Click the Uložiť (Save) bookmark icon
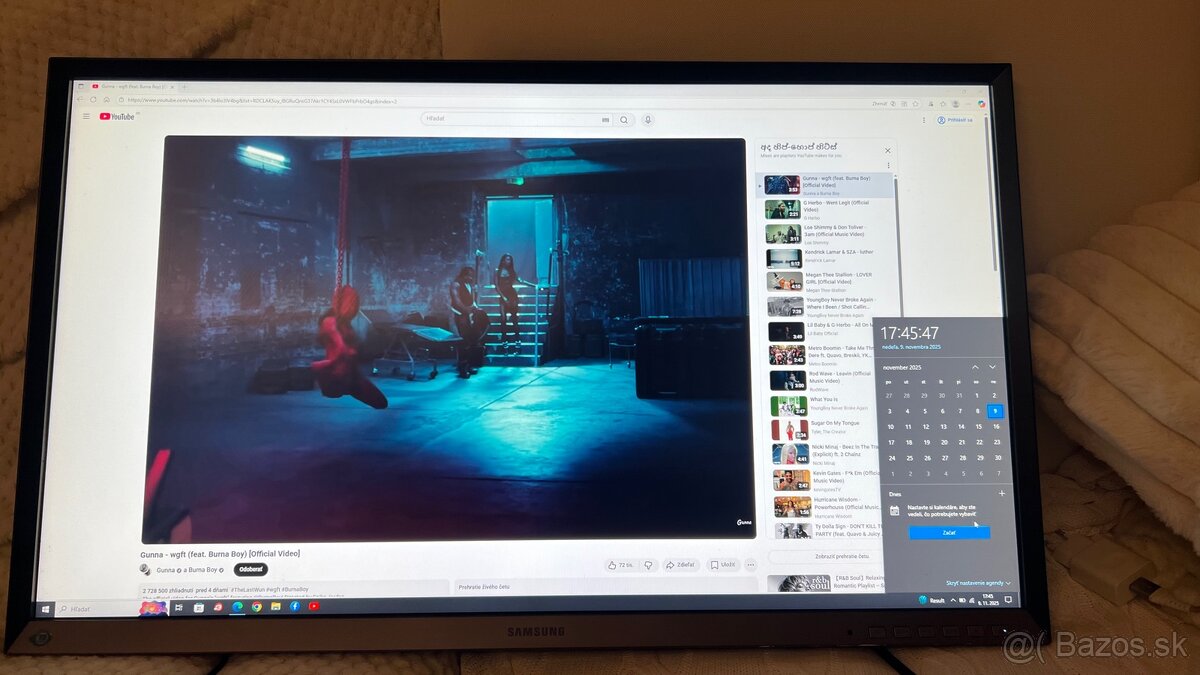This screenshot has height=675, width=1200. 722,565
